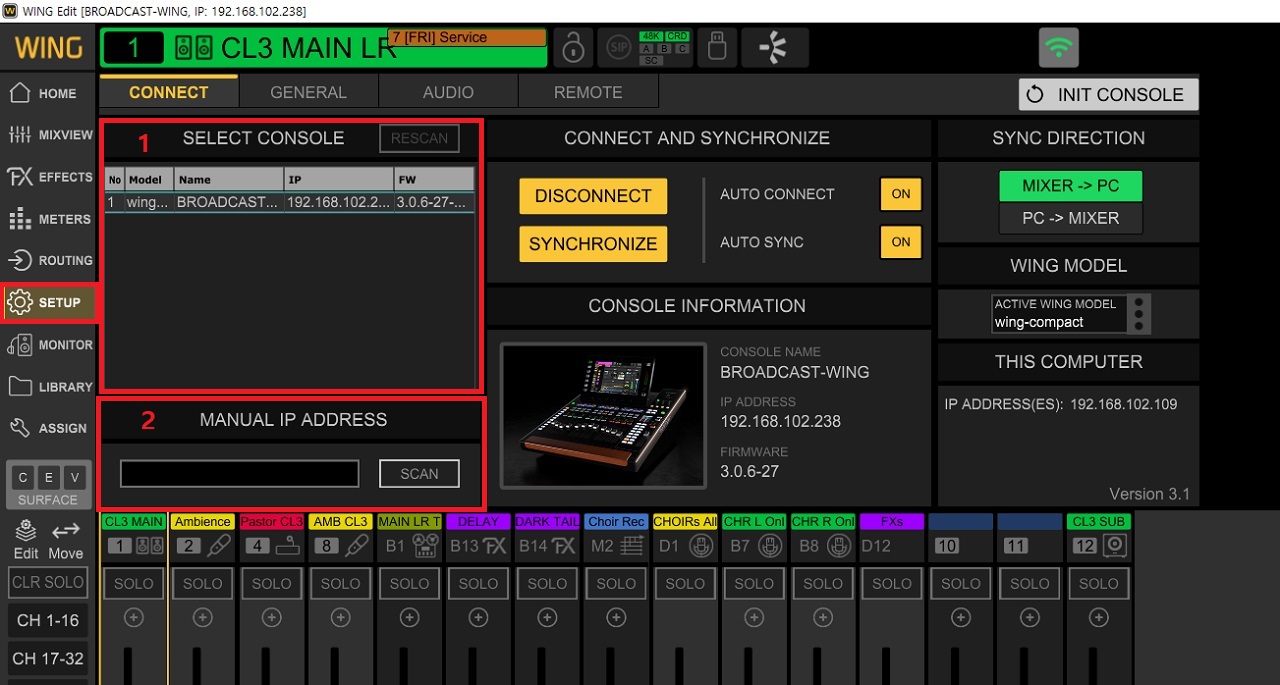
Task: Open the SETUP page
Action: pyautogui.click(x=48, y=302)
